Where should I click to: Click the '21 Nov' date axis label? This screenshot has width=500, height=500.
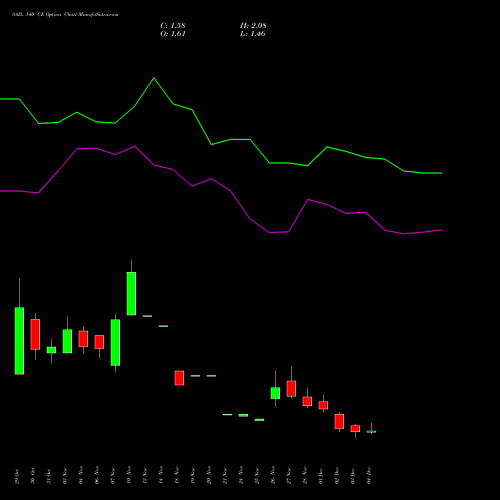[x=225, y=476]
